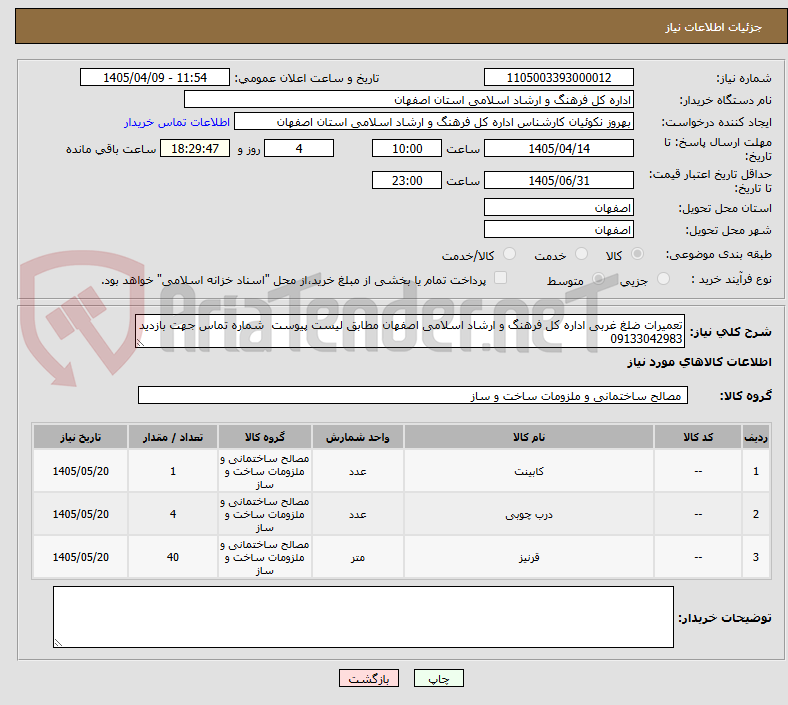Click the گروه کالا column header in table
The image size is (788, 705).
pos(265,437)
